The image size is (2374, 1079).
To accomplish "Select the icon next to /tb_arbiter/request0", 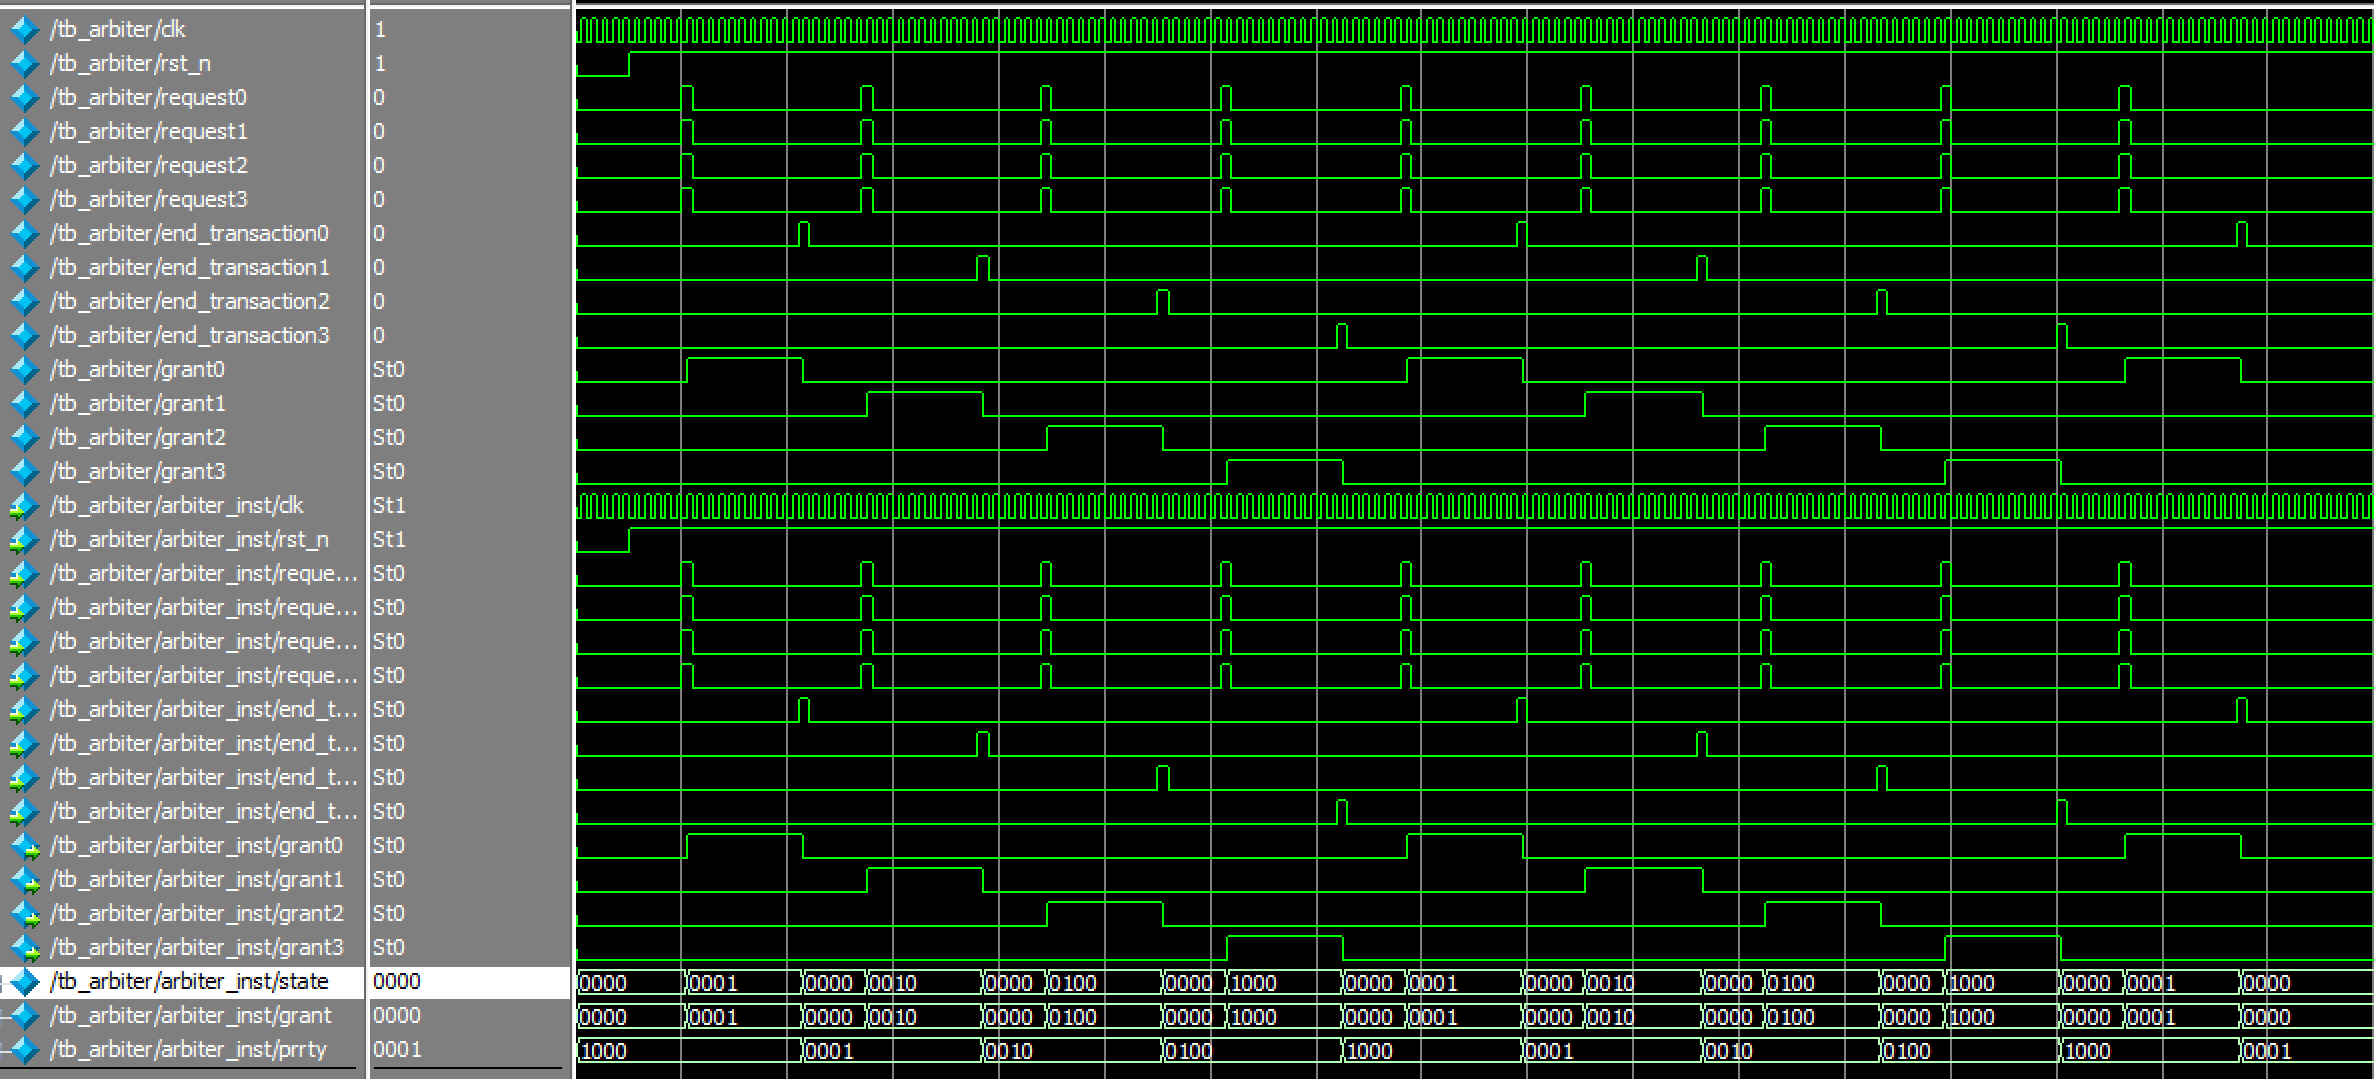I will (x=24, y=98).
